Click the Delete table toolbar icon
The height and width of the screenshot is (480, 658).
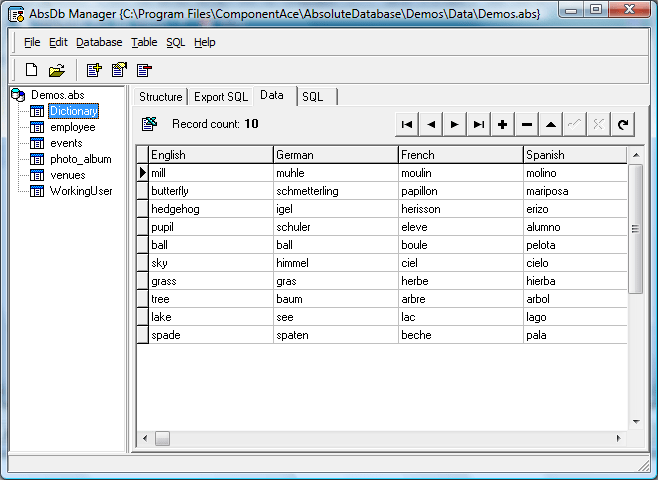[x=144, y=70]
